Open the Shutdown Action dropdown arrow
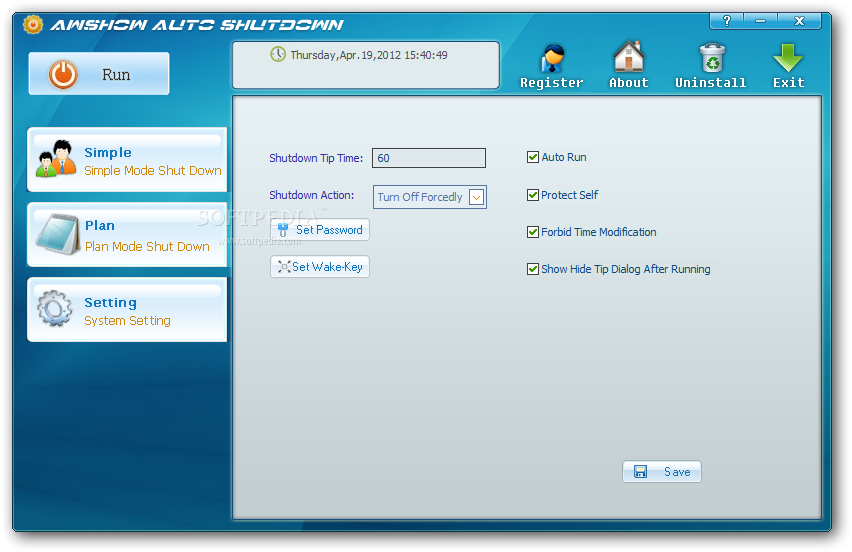Screen dimensions: 852x552 click(477, 197)
